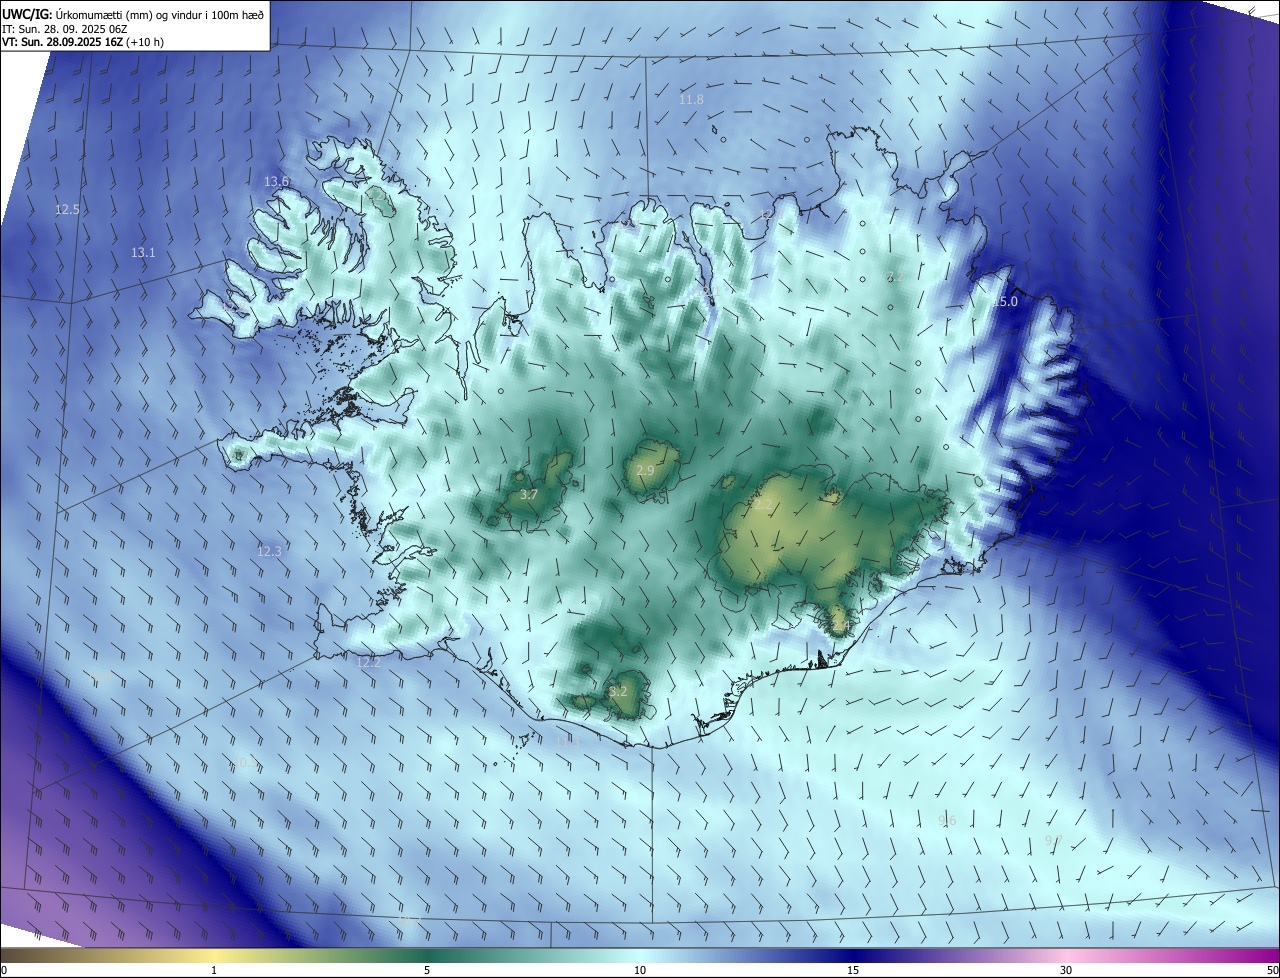
Task: Click the 12.2 value label off the southwest peninsula
Action: point(369,662)
